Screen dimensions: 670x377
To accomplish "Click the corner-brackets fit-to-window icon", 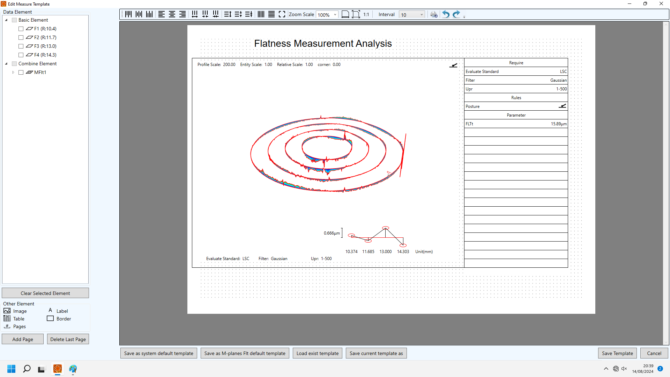I will click(x=282, y=14).
